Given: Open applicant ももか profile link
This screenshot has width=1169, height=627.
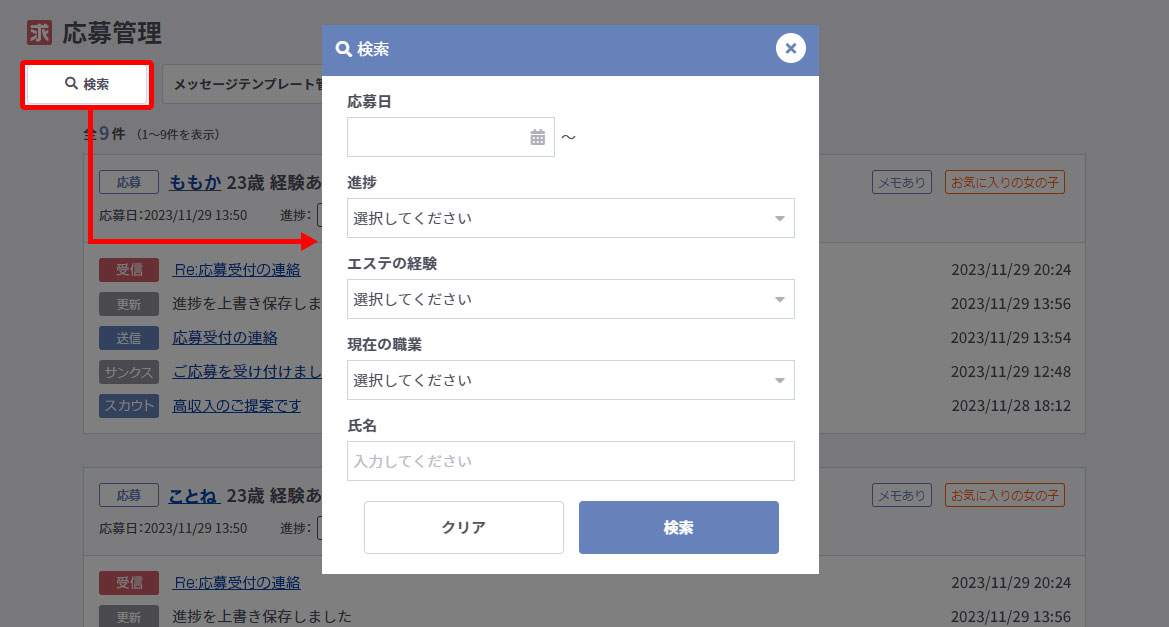Looking at the screenshot, I should click(195, 183).
